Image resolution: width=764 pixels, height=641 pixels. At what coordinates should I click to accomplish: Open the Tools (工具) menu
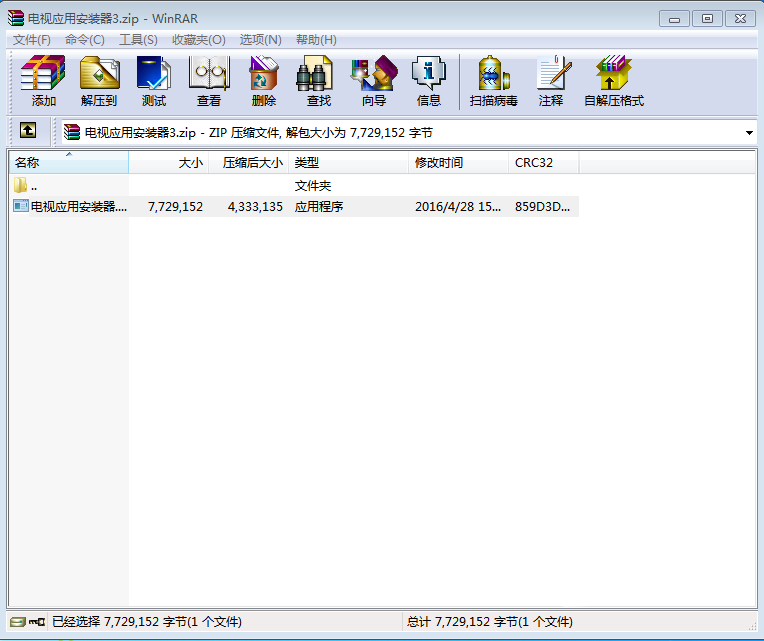click(x=138, y=40)
